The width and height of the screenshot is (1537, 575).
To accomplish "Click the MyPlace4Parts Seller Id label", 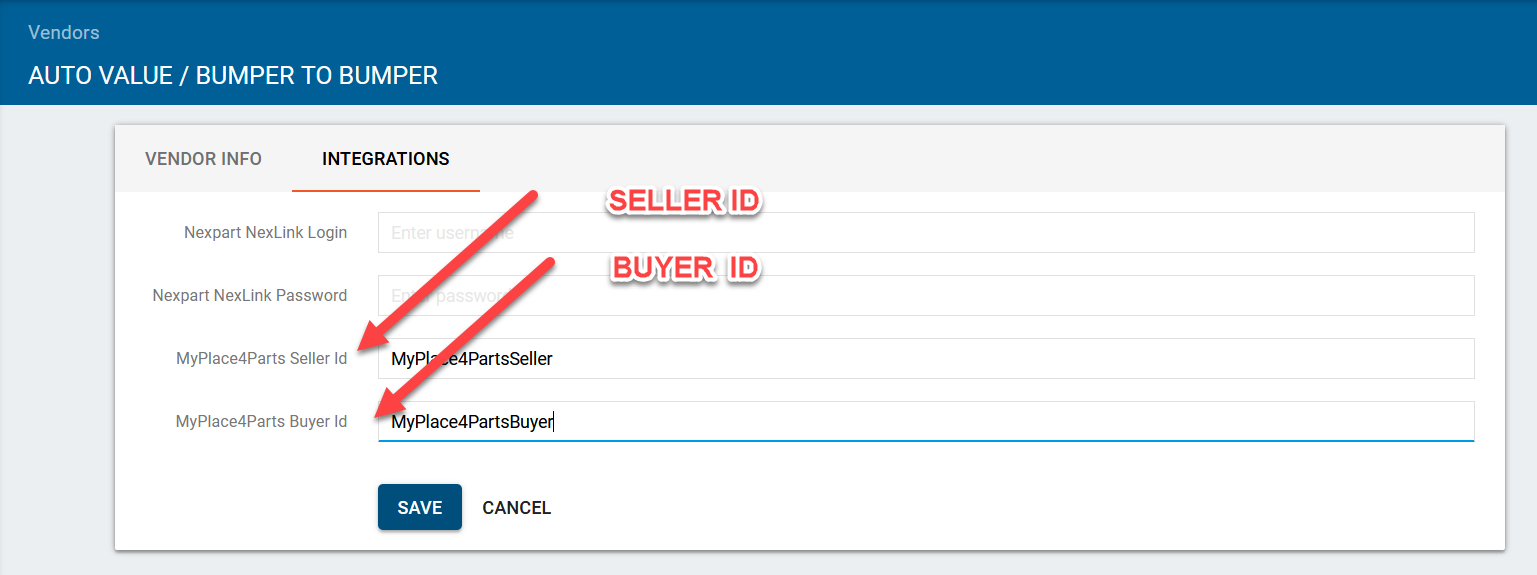I will [x=261, y=359].
